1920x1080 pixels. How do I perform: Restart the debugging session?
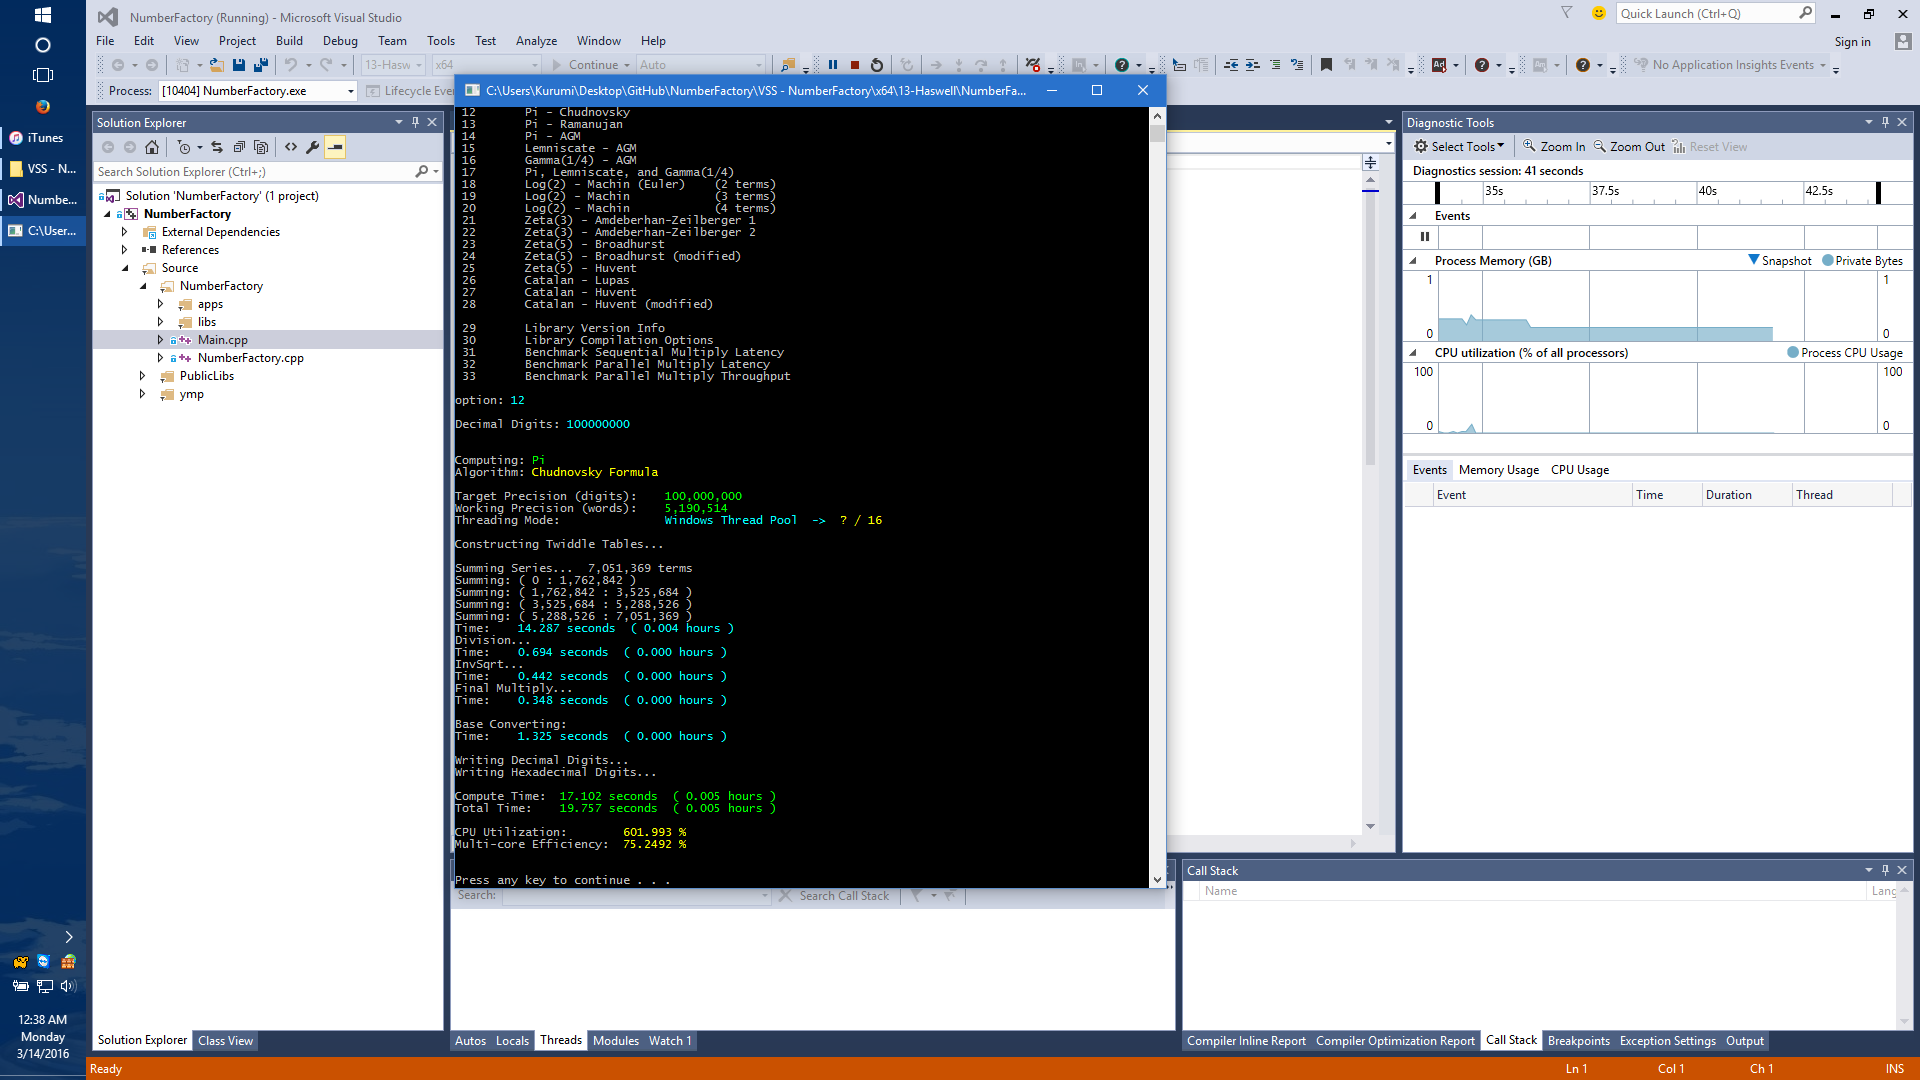coord(877,65)
